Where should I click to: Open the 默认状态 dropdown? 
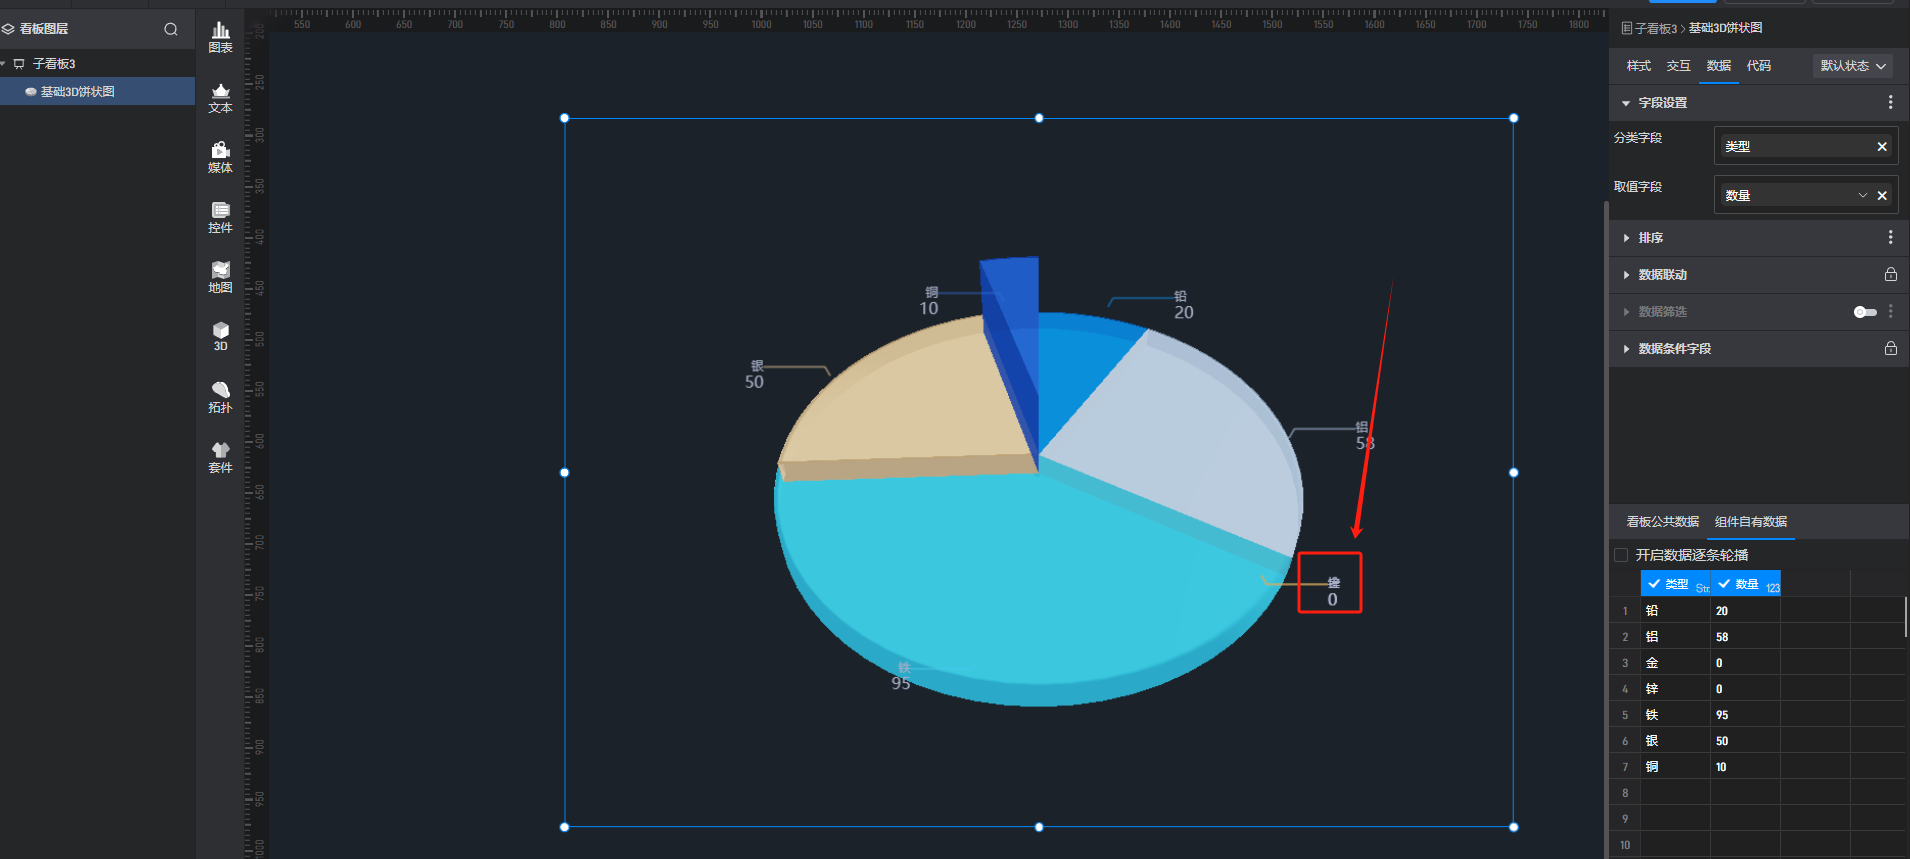click(1853, 66)
